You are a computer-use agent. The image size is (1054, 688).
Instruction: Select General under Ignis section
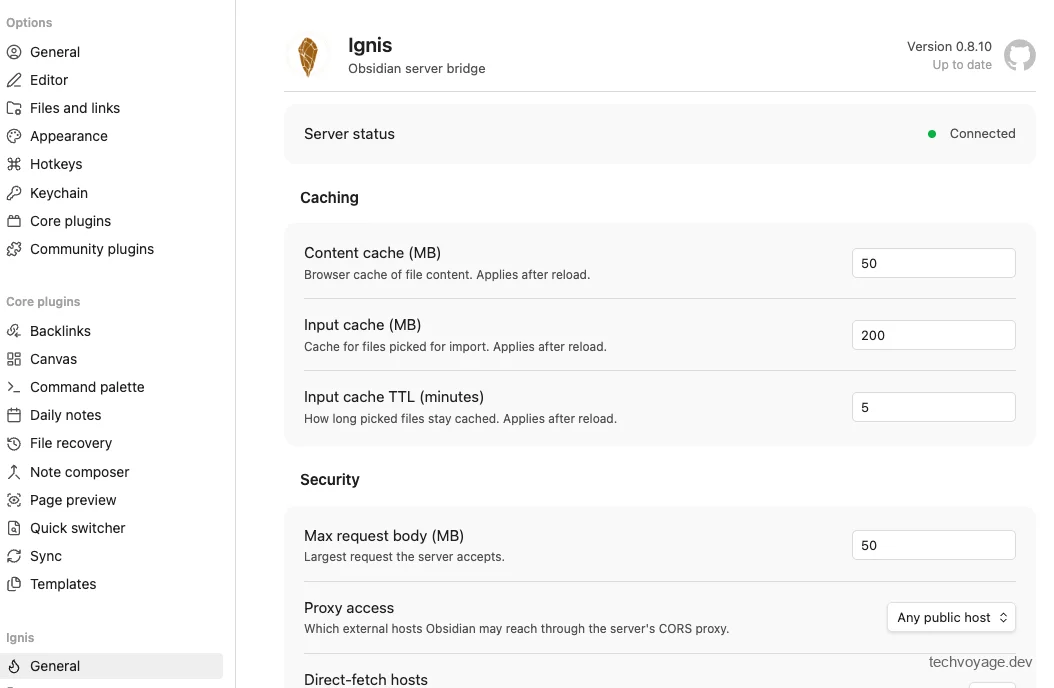click(112, 666)
